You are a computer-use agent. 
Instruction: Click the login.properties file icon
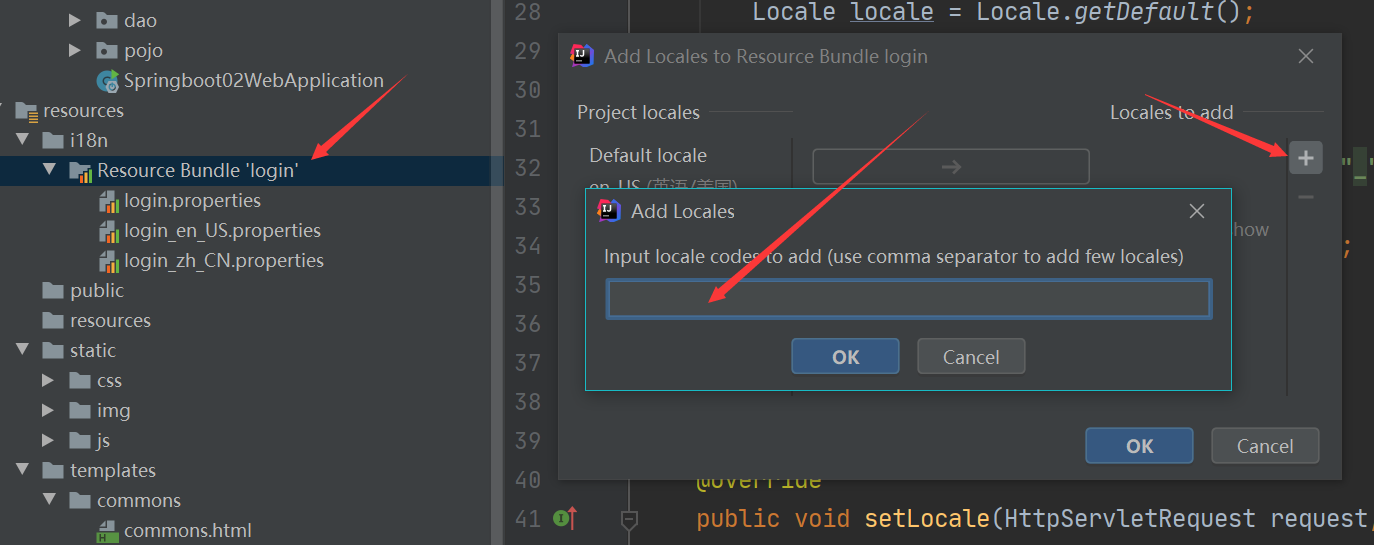(109, 201)
